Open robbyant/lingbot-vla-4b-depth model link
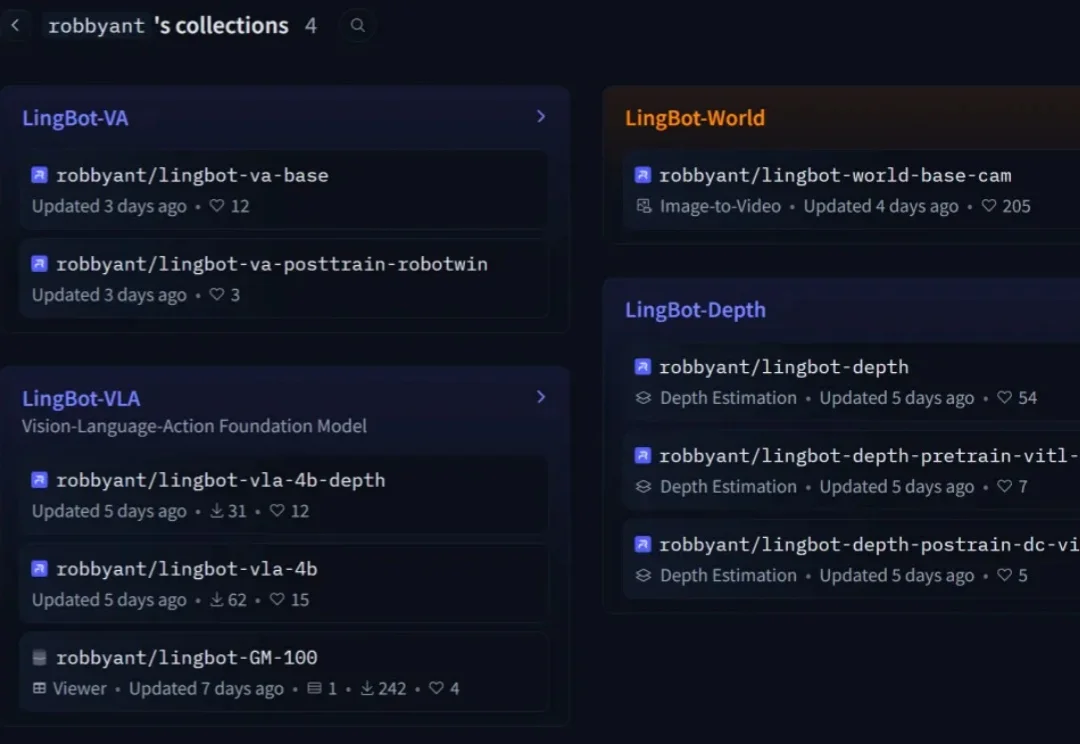The width and height of the screenshot is (1080, 744). (x=220, y=480)
